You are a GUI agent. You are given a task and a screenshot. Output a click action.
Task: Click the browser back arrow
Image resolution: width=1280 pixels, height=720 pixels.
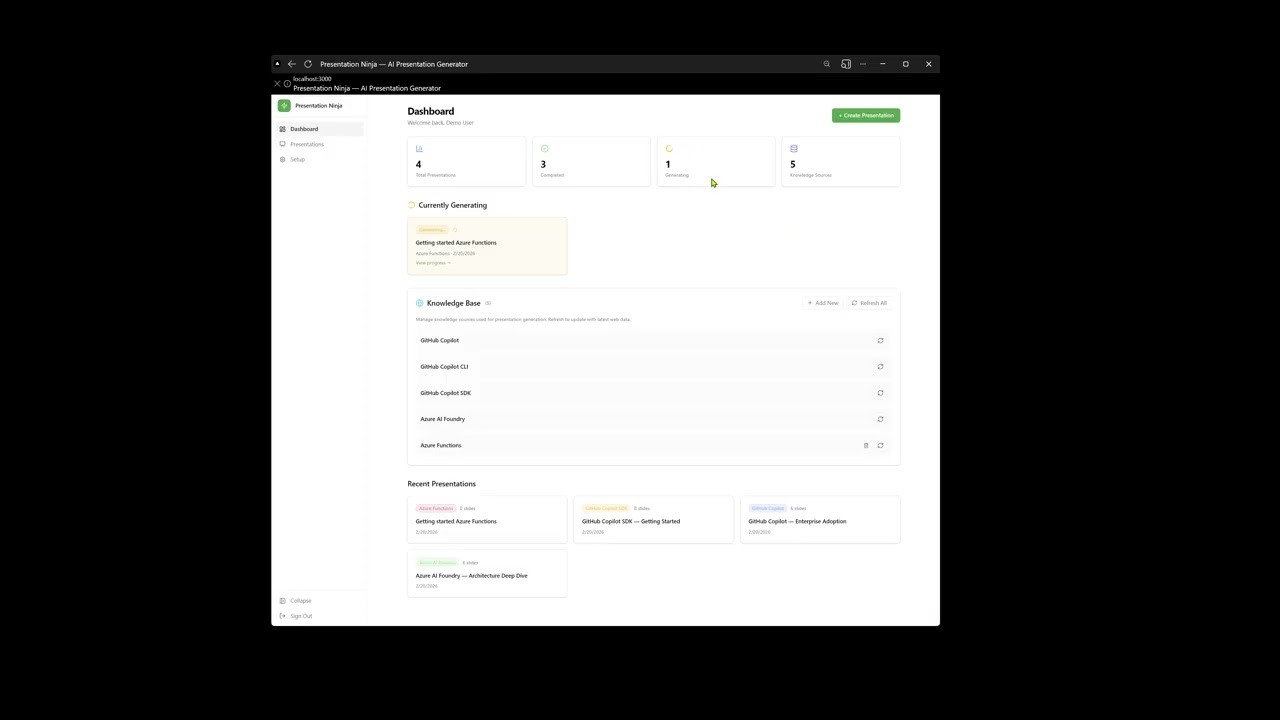tap(292, 64)
